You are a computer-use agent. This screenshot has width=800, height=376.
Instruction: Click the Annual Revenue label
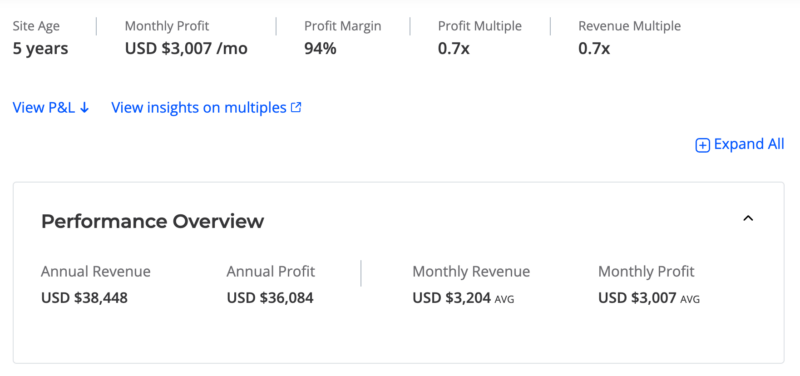click(x=96, y=271)
